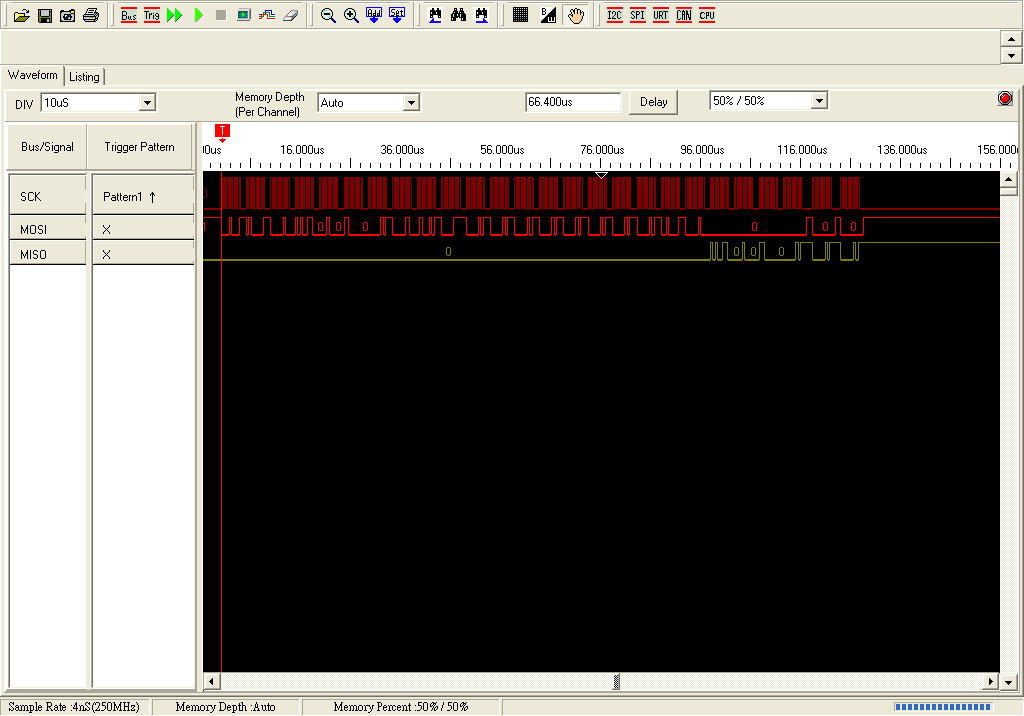Viewport: 1024px width, 716px height.
Task: Click the Memory Percent status text
Action: [x=400, y=707]
